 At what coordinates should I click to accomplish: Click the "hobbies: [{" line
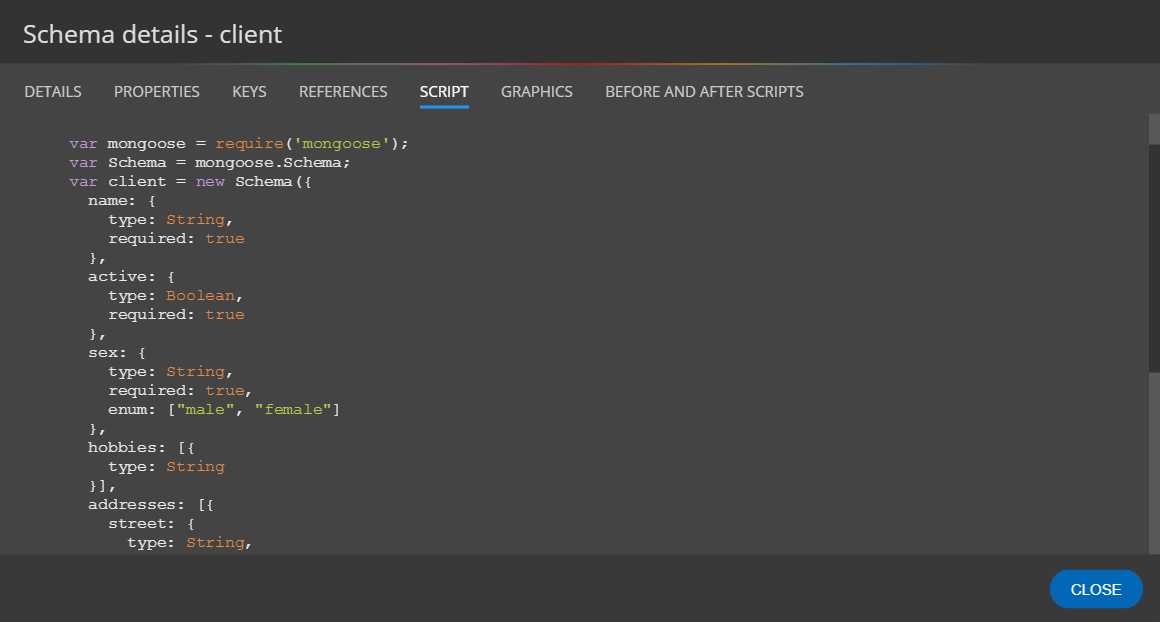pyautogui.click(x=141, y=447)
